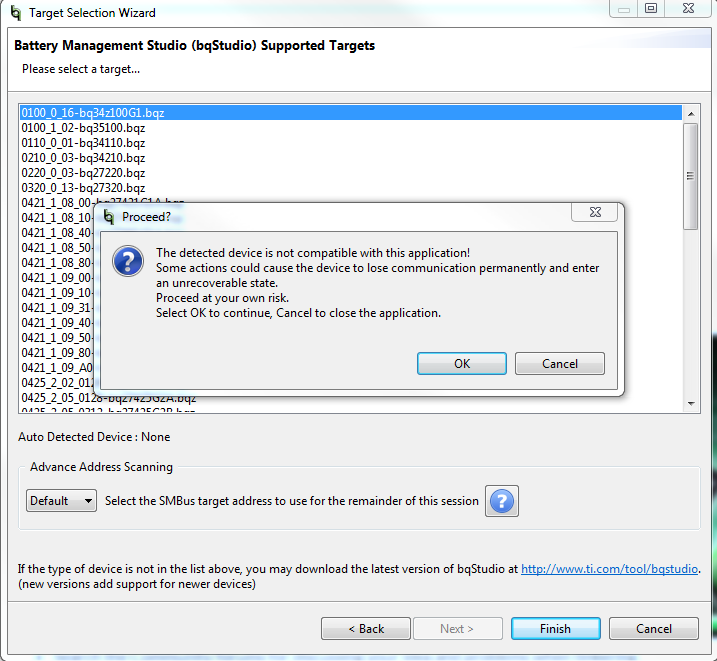This screenshot has height=661, width=717.
Task: Select the 0421_1_08_40 target row
Action: point(57,233)
